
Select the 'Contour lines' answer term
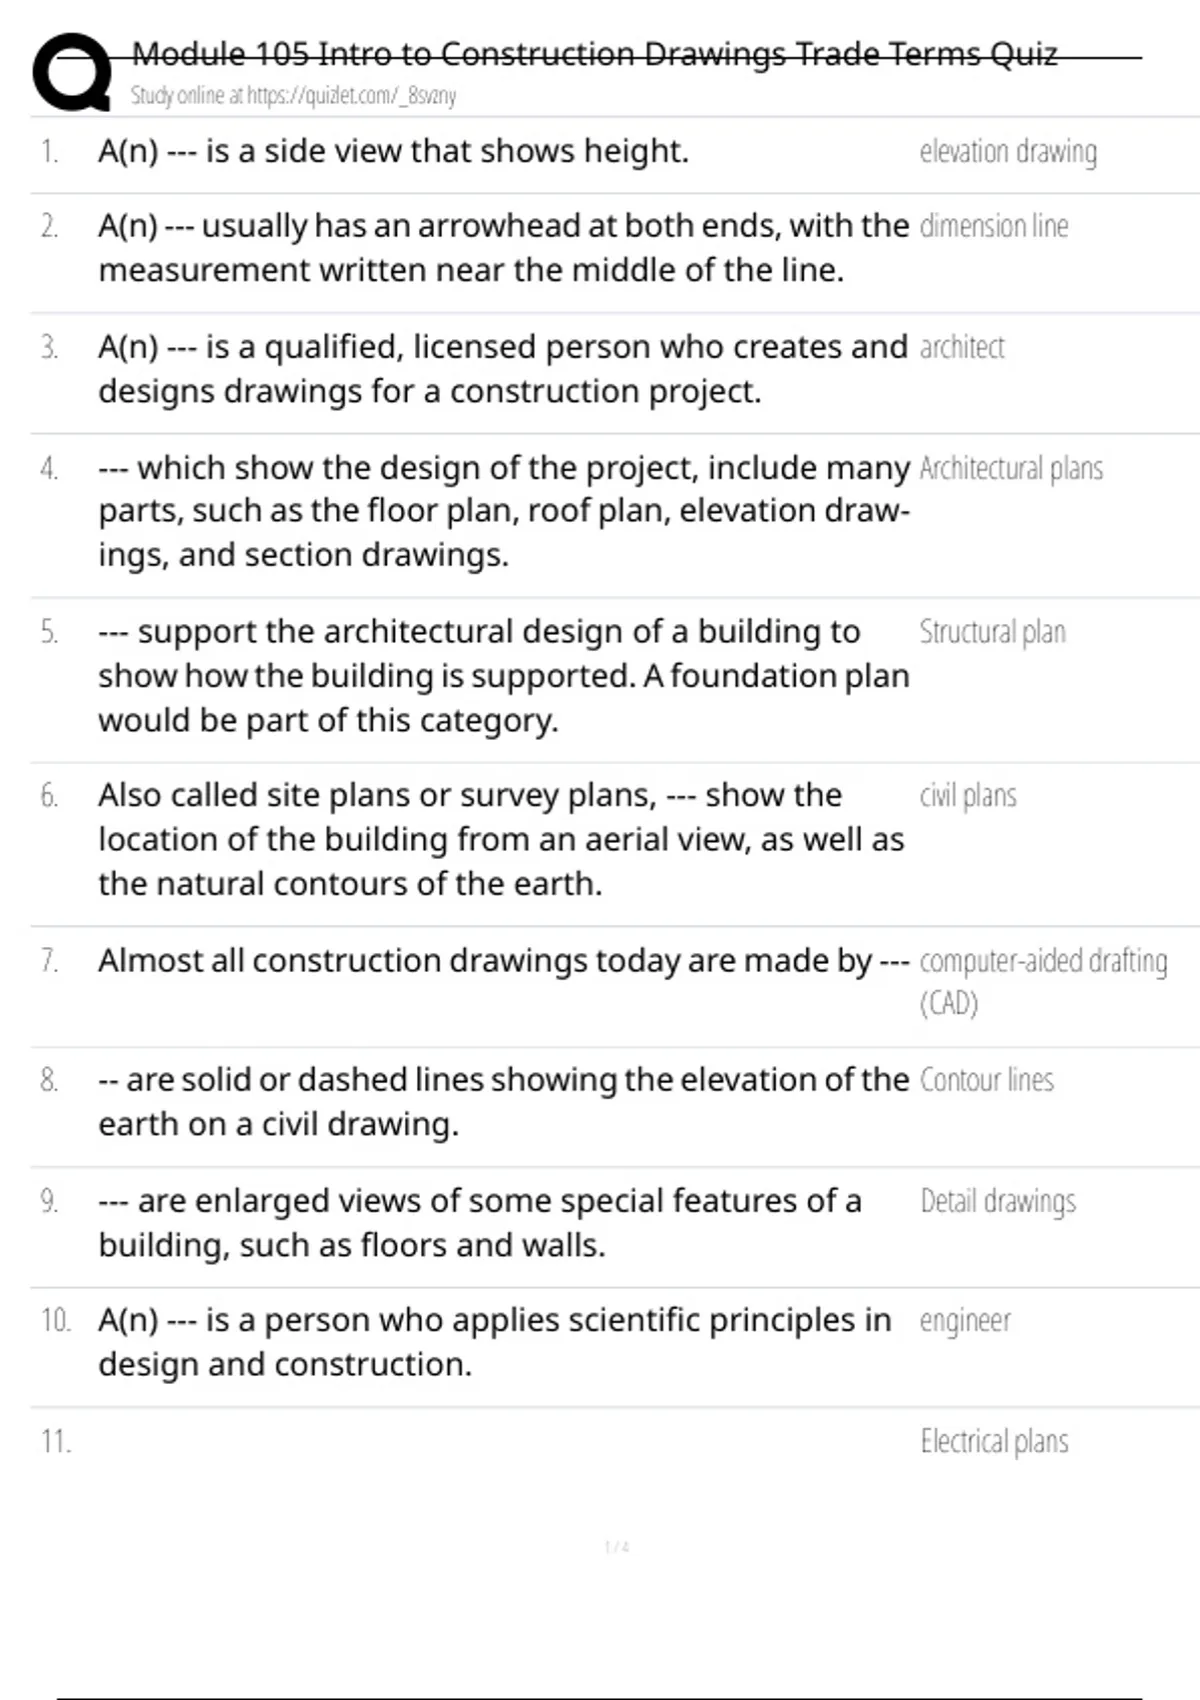click(x=987, y=1081)
